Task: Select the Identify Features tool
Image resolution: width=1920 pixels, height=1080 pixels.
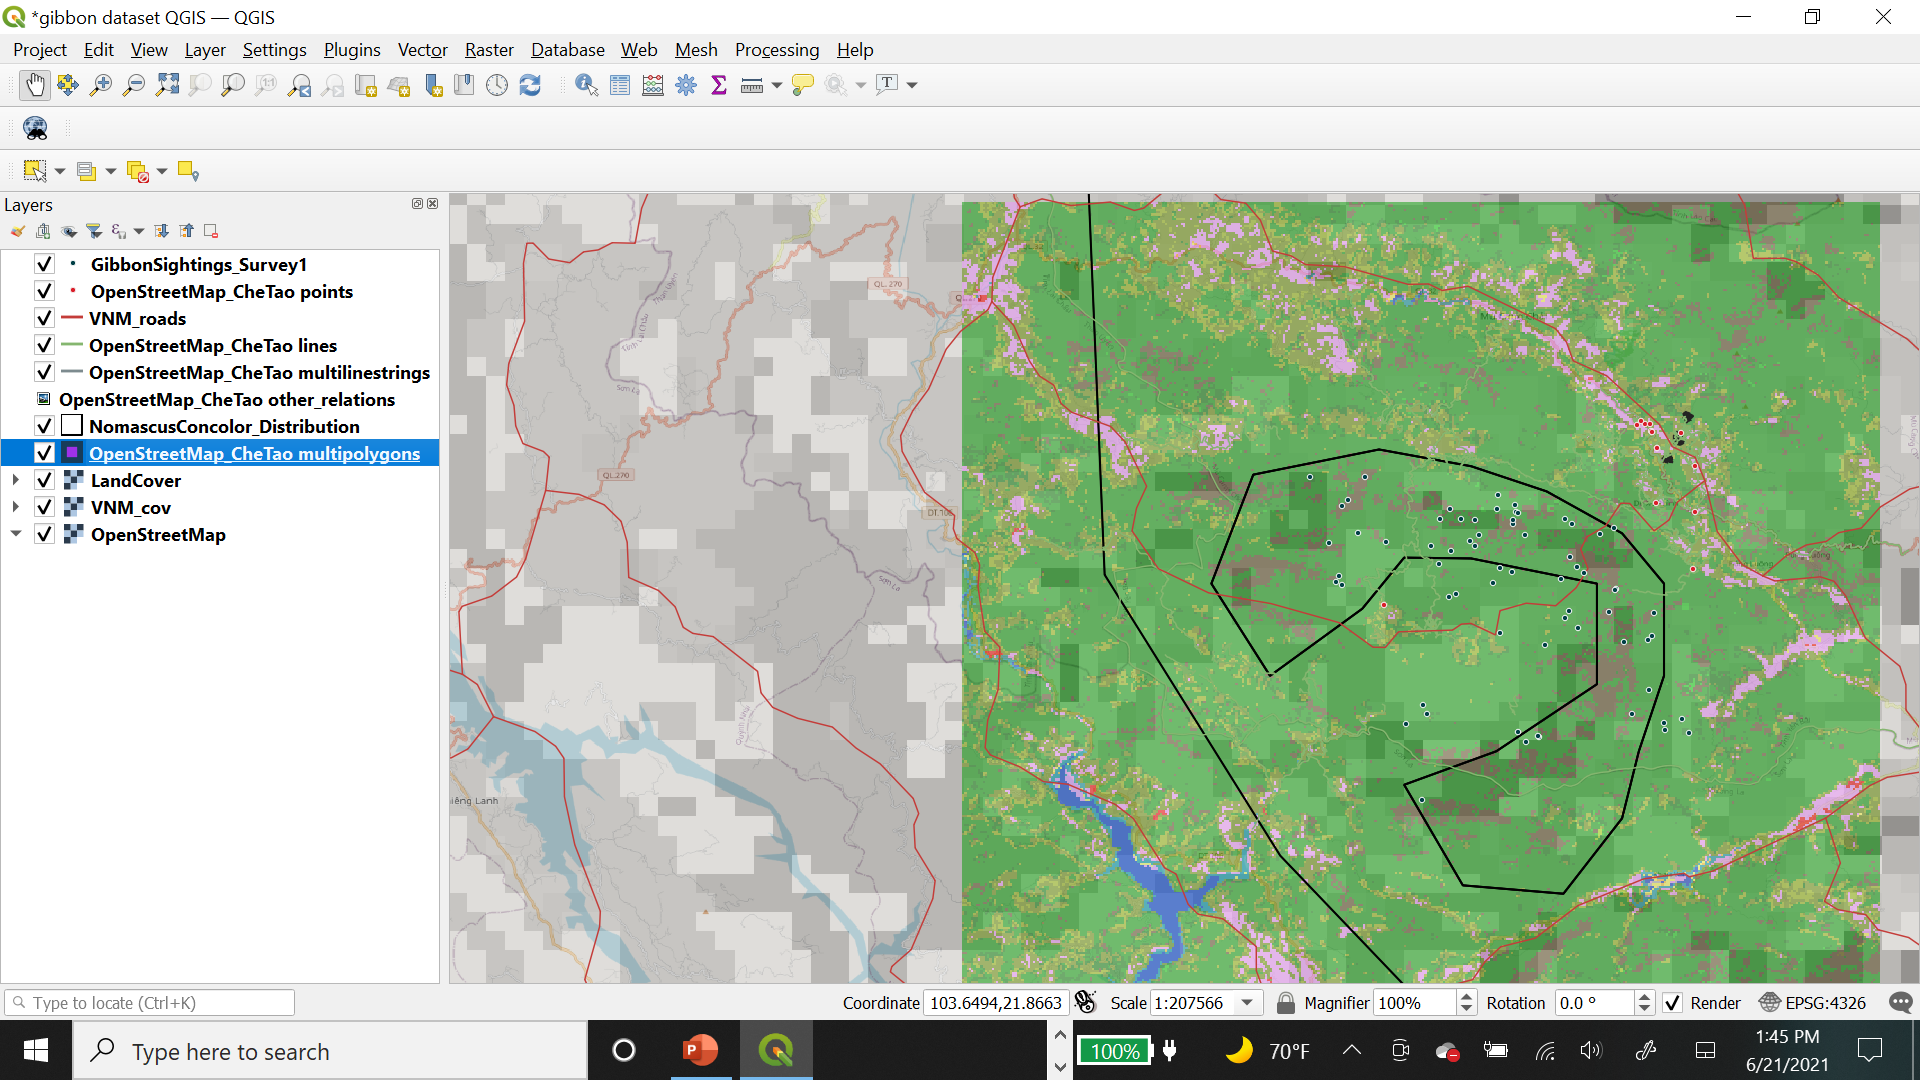Action: pyautogui.click(x=587, y=85)
